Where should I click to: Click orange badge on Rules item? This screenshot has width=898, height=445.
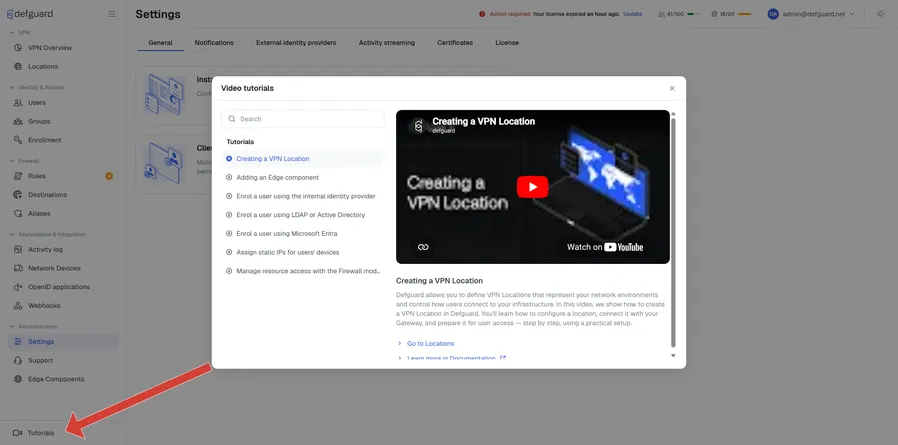pos(109,176)
